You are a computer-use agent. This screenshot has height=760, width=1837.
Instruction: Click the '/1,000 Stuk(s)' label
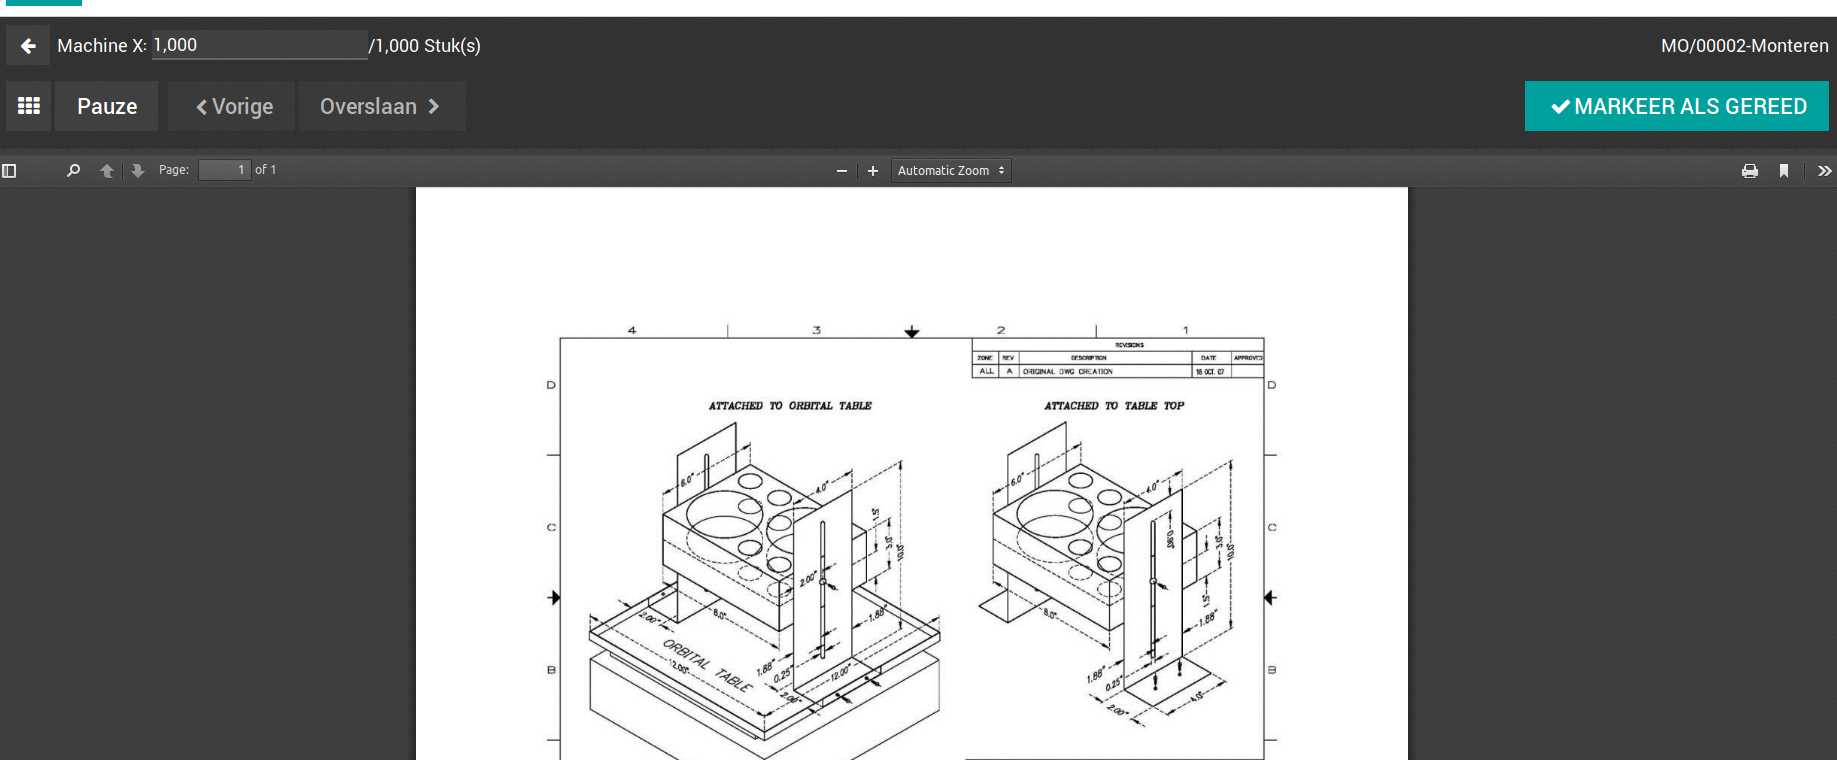click(425, 46)
